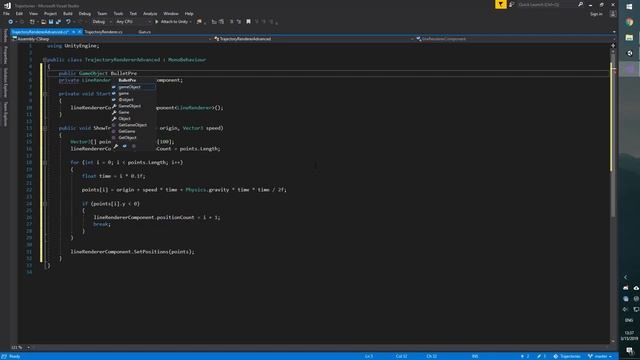Open the TrajectoryRendererAdvanced class navigation dropdown
The height and width of the screenshot is (360, 640).
[313, 39]
